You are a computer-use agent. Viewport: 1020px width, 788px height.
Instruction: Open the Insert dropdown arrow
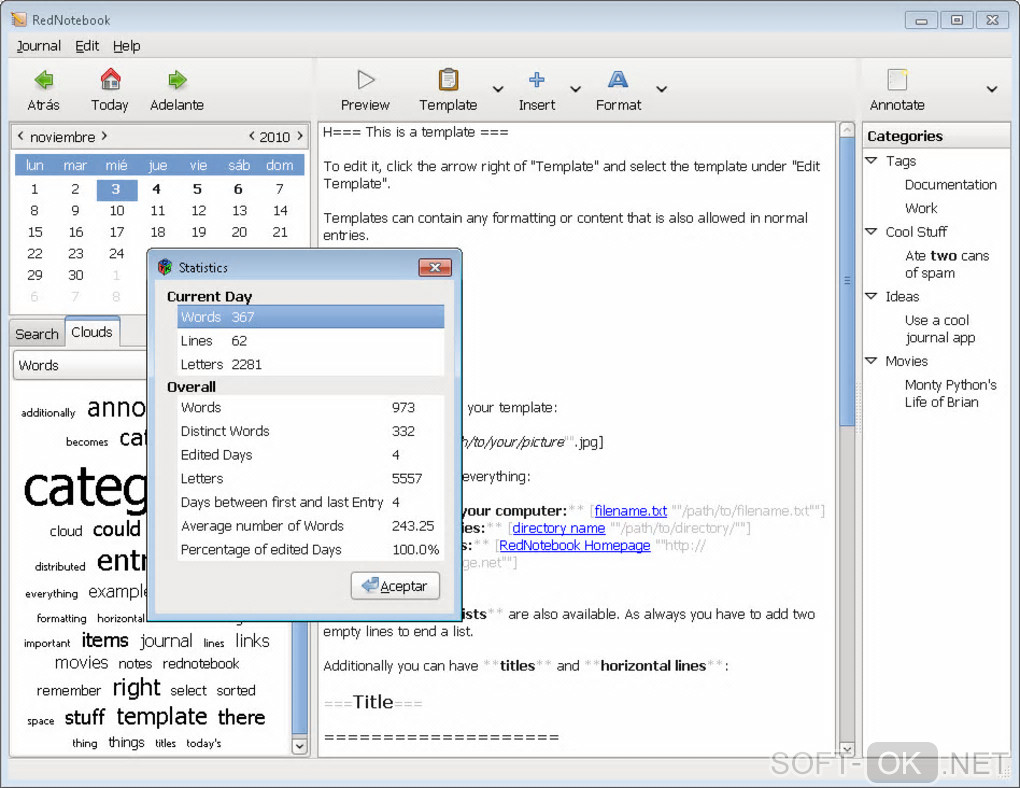coord(575,88)
